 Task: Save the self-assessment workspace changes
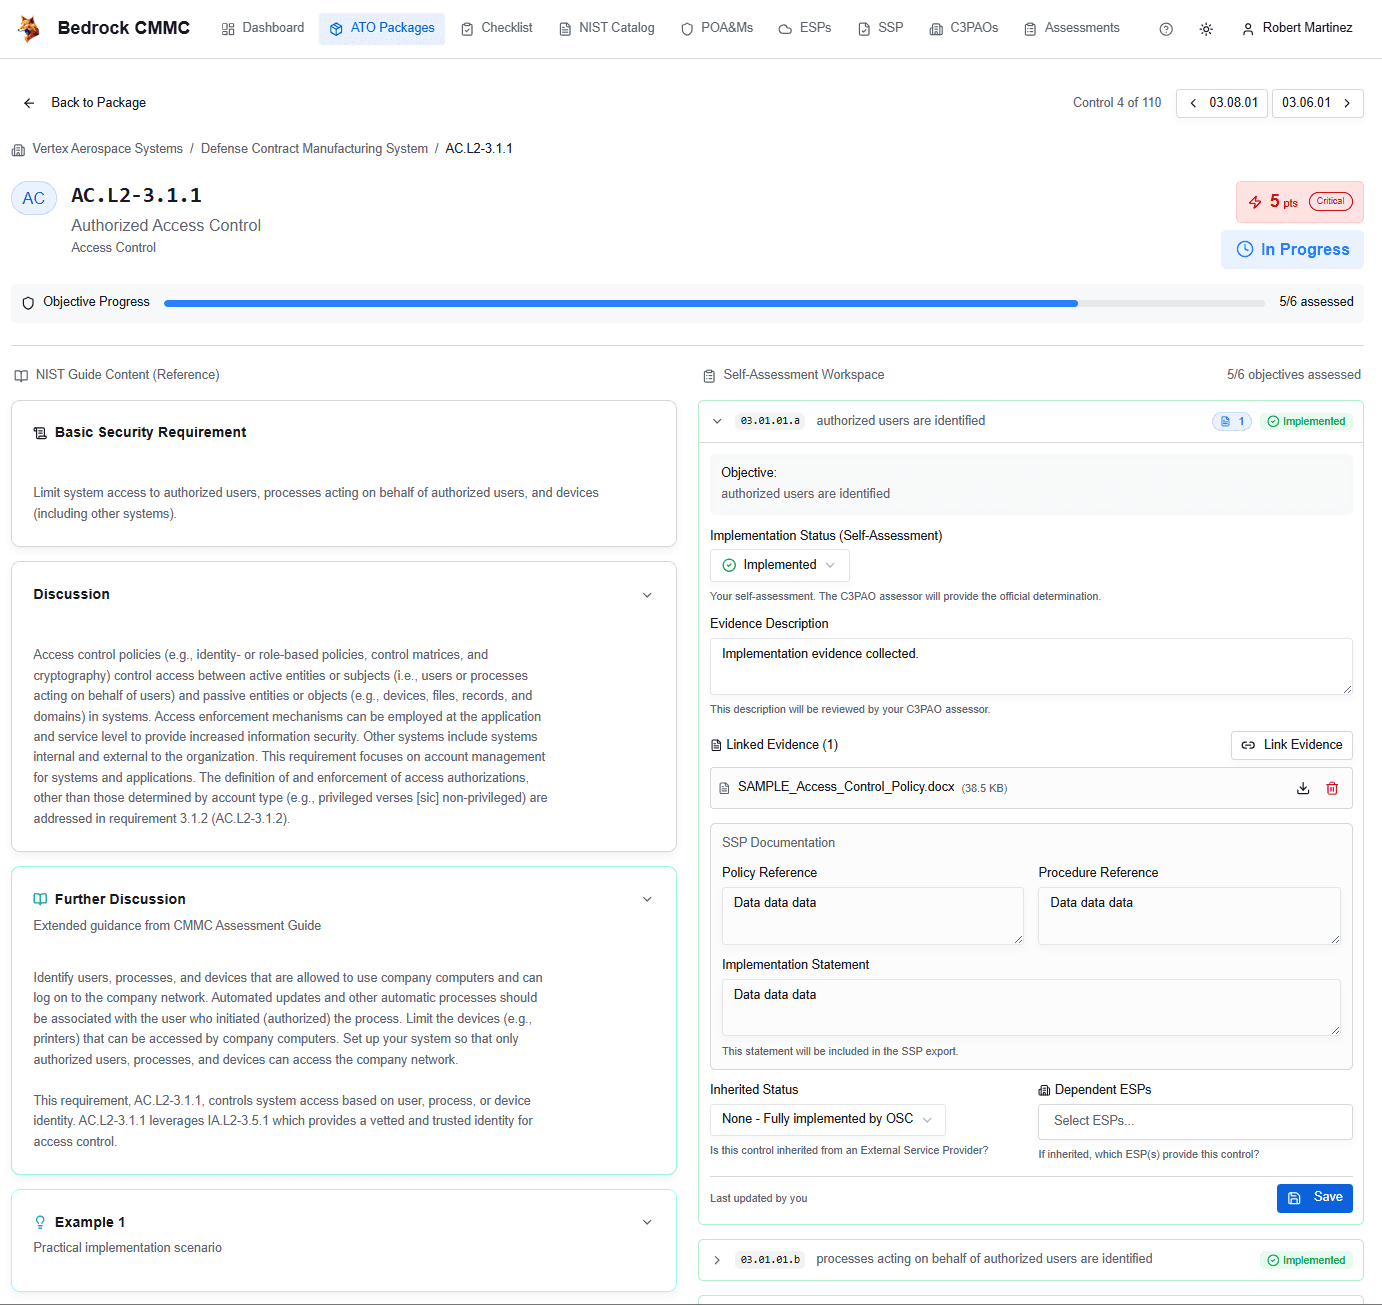pyautogui.click(x=1315, y=1197)
